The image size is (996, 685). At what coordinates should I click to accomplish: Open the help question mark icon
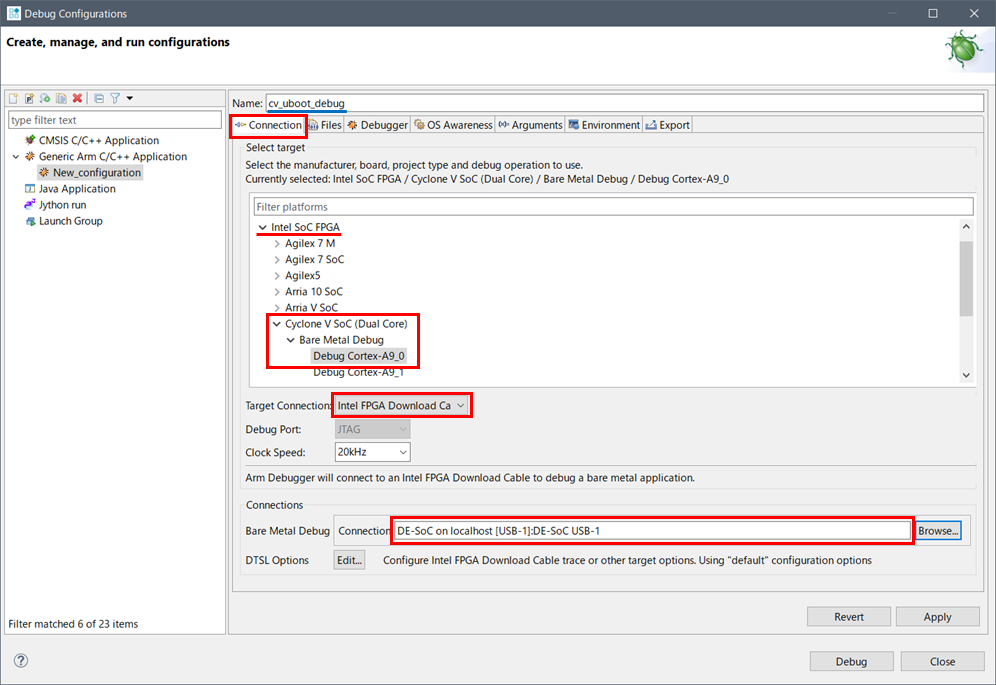21,661
